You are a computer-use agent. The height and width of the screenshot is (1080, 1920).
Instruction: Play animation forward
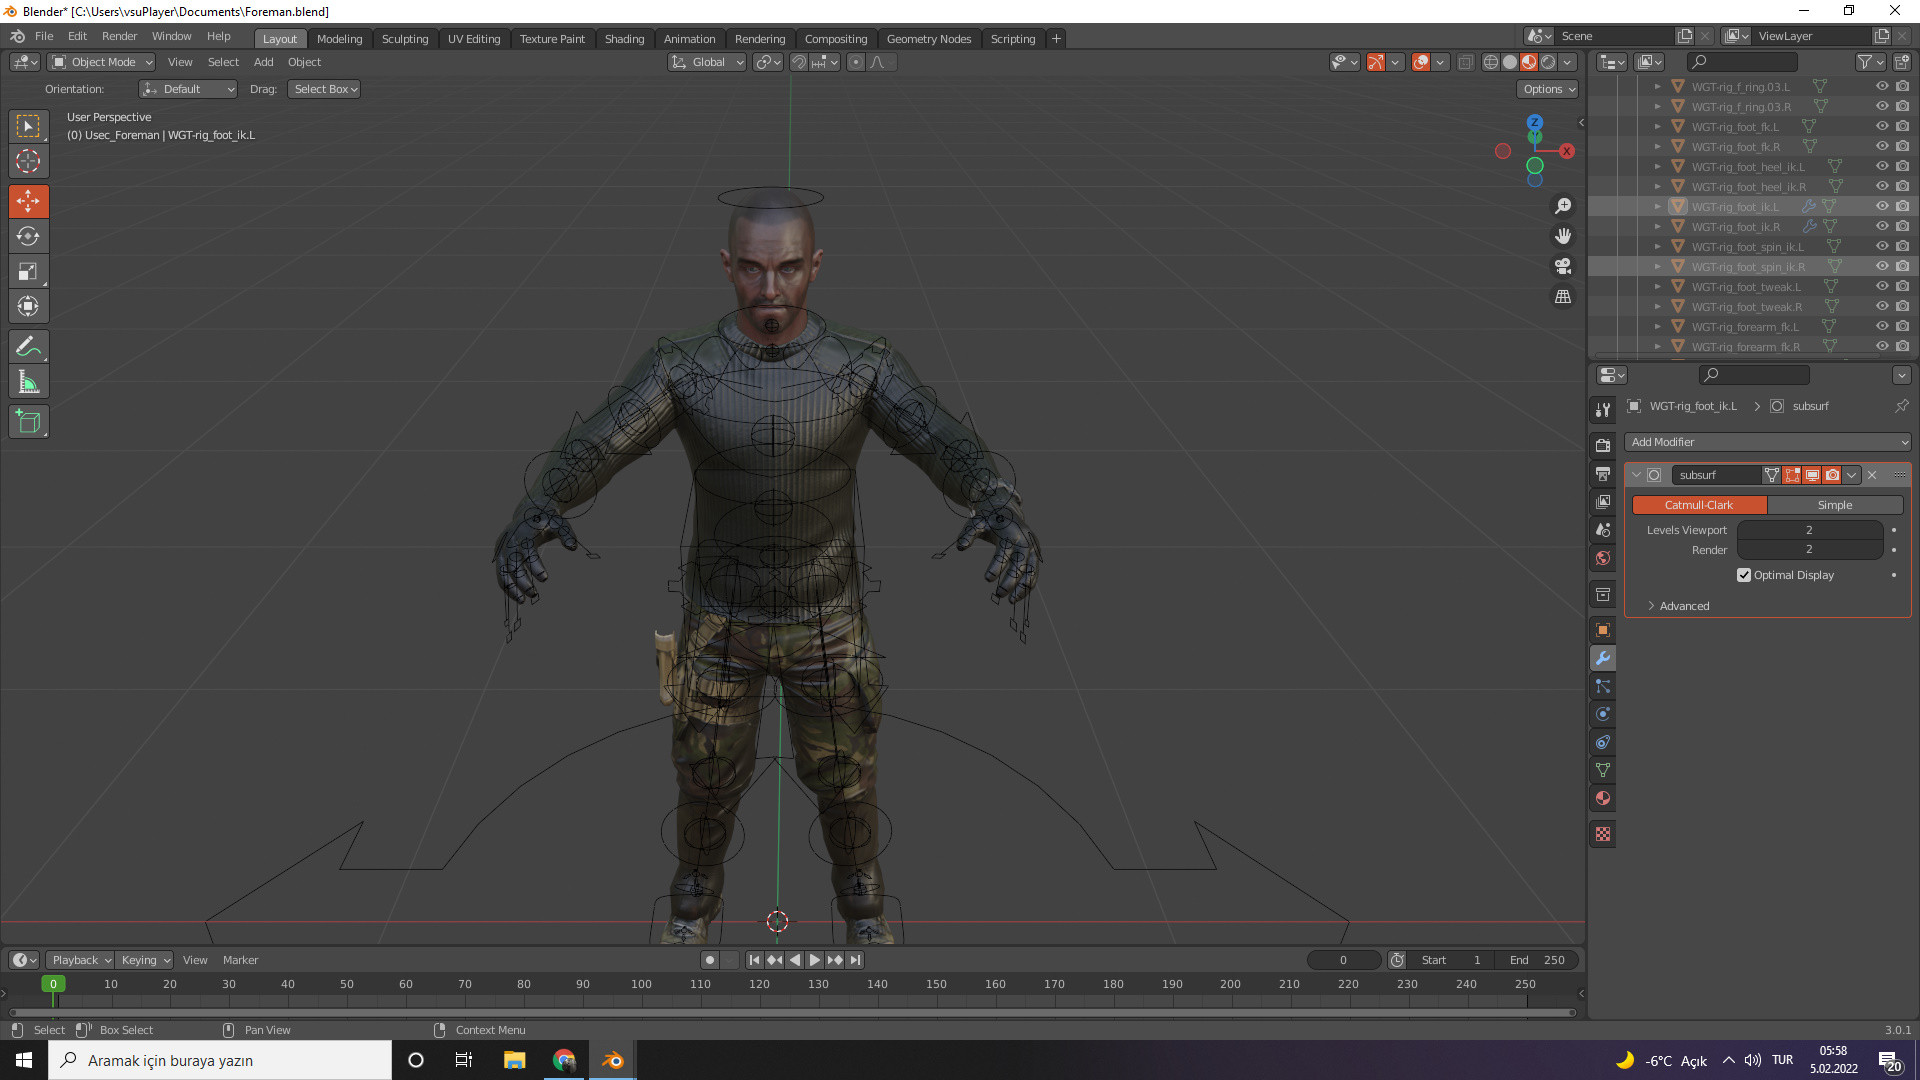(x=815, y=960)
